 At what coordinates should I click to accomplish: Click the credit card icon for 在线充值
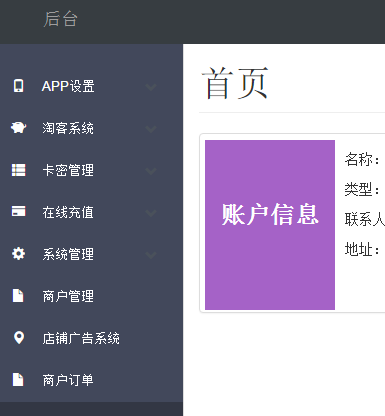(19, 211)
